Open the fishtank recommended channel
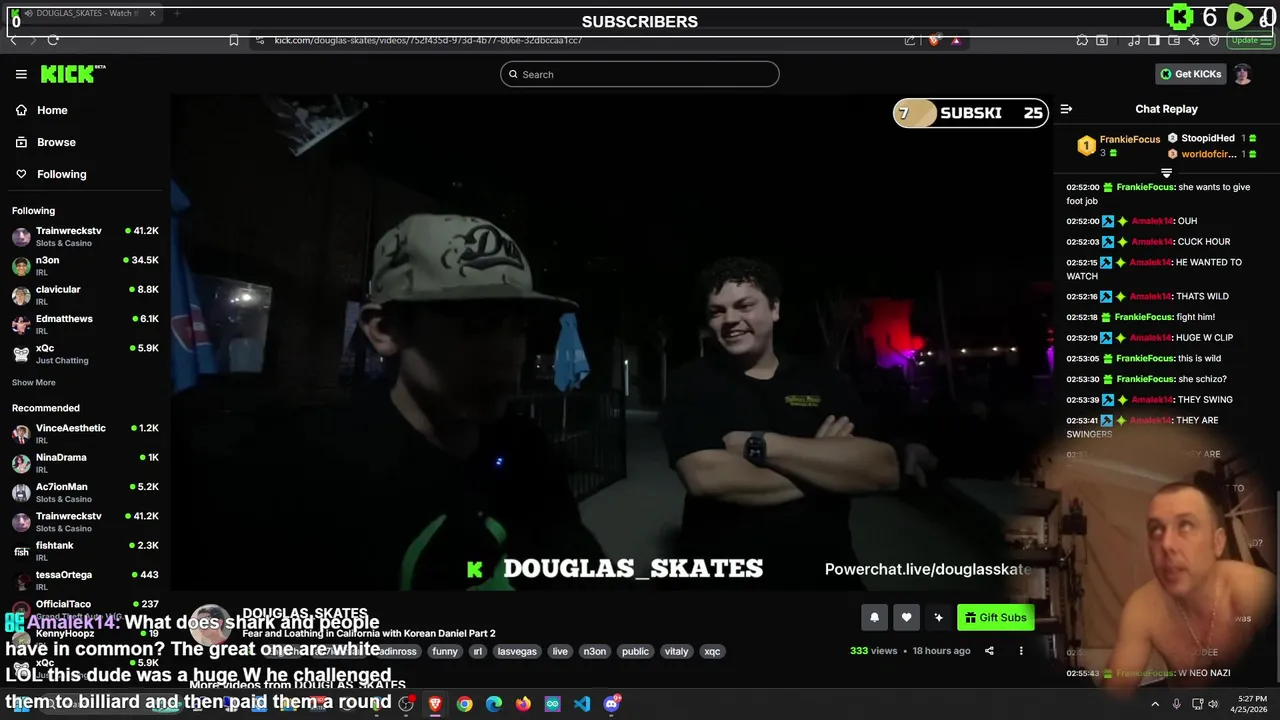This screenshot has width=1280, height=720. click(x=84, y=551)
